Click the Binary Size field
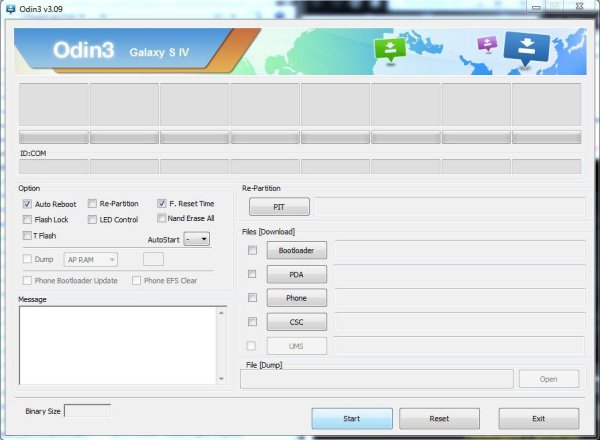This screenshot has height=440, width=600. point(88,411)
